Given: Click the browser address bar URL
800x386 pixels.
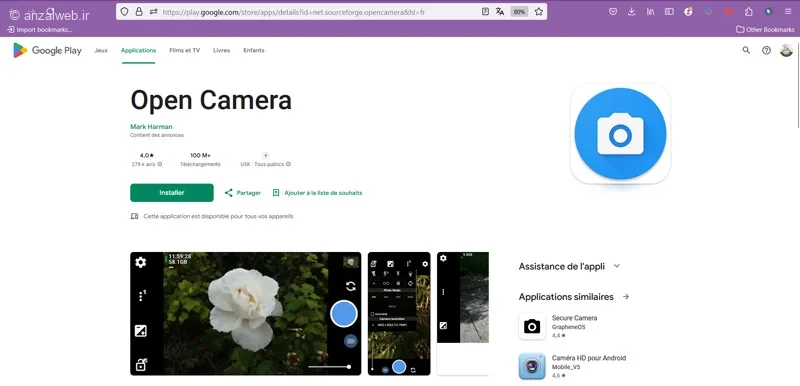Looking at the screenshot, I should point(293,12).
